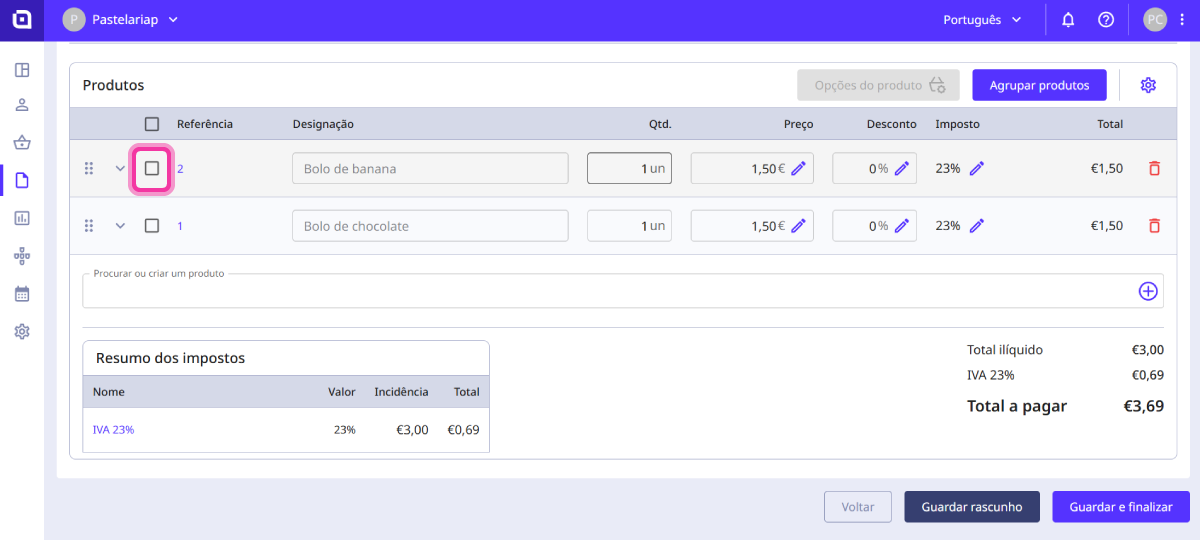Open the documents icon in sidebar

pyautogui.click(x=22, y=180)
